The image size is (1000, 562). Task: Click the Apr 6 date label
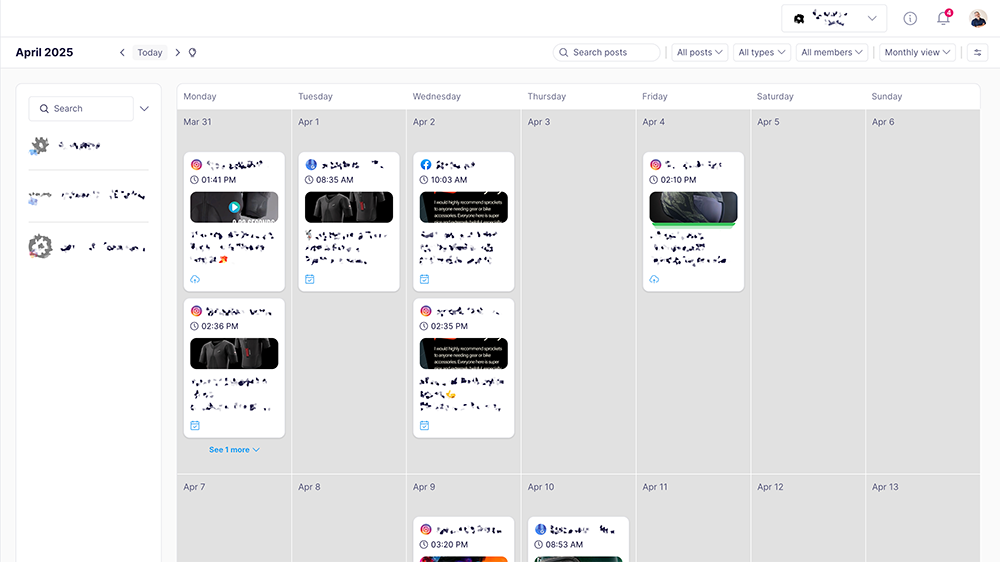(x=883, y=122)
